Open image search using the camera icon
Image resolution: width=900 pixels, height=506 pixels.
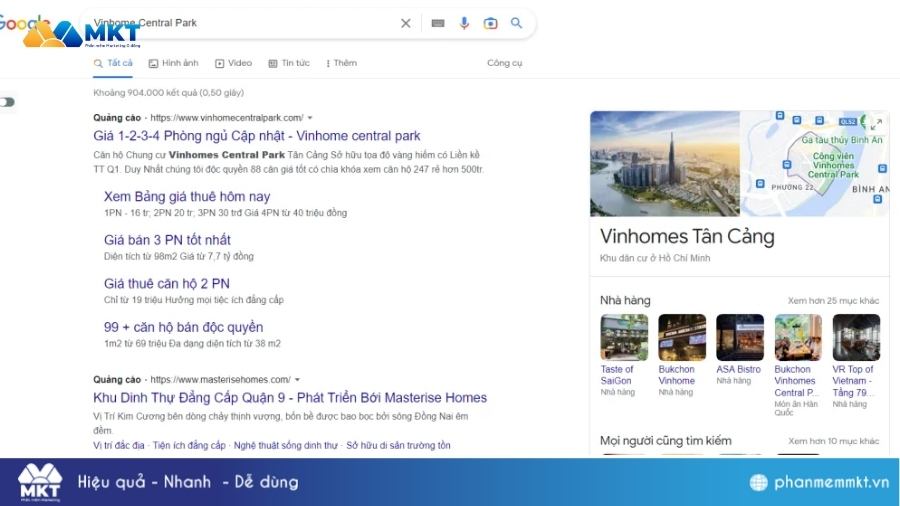pos(490,23)
